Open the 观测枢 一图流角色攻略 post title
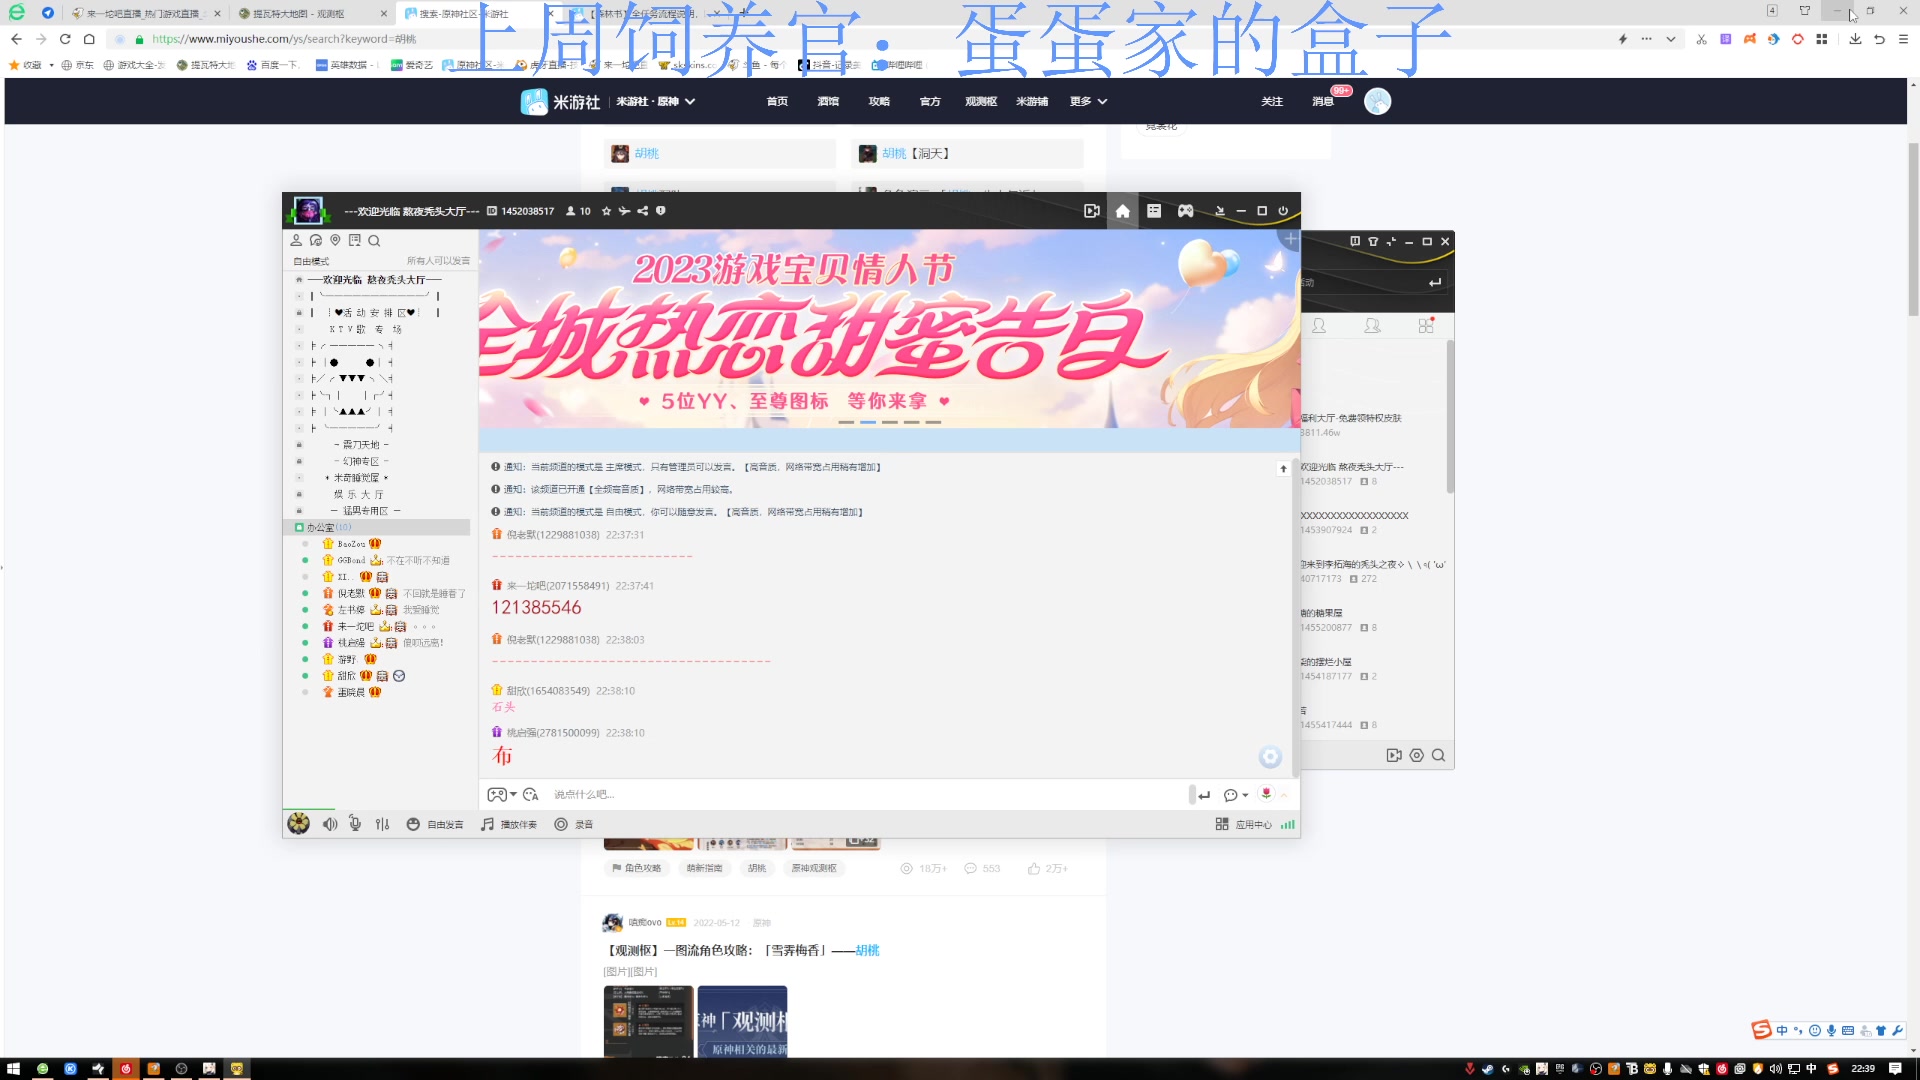1920x1080 pixels. tap(743, 950)
